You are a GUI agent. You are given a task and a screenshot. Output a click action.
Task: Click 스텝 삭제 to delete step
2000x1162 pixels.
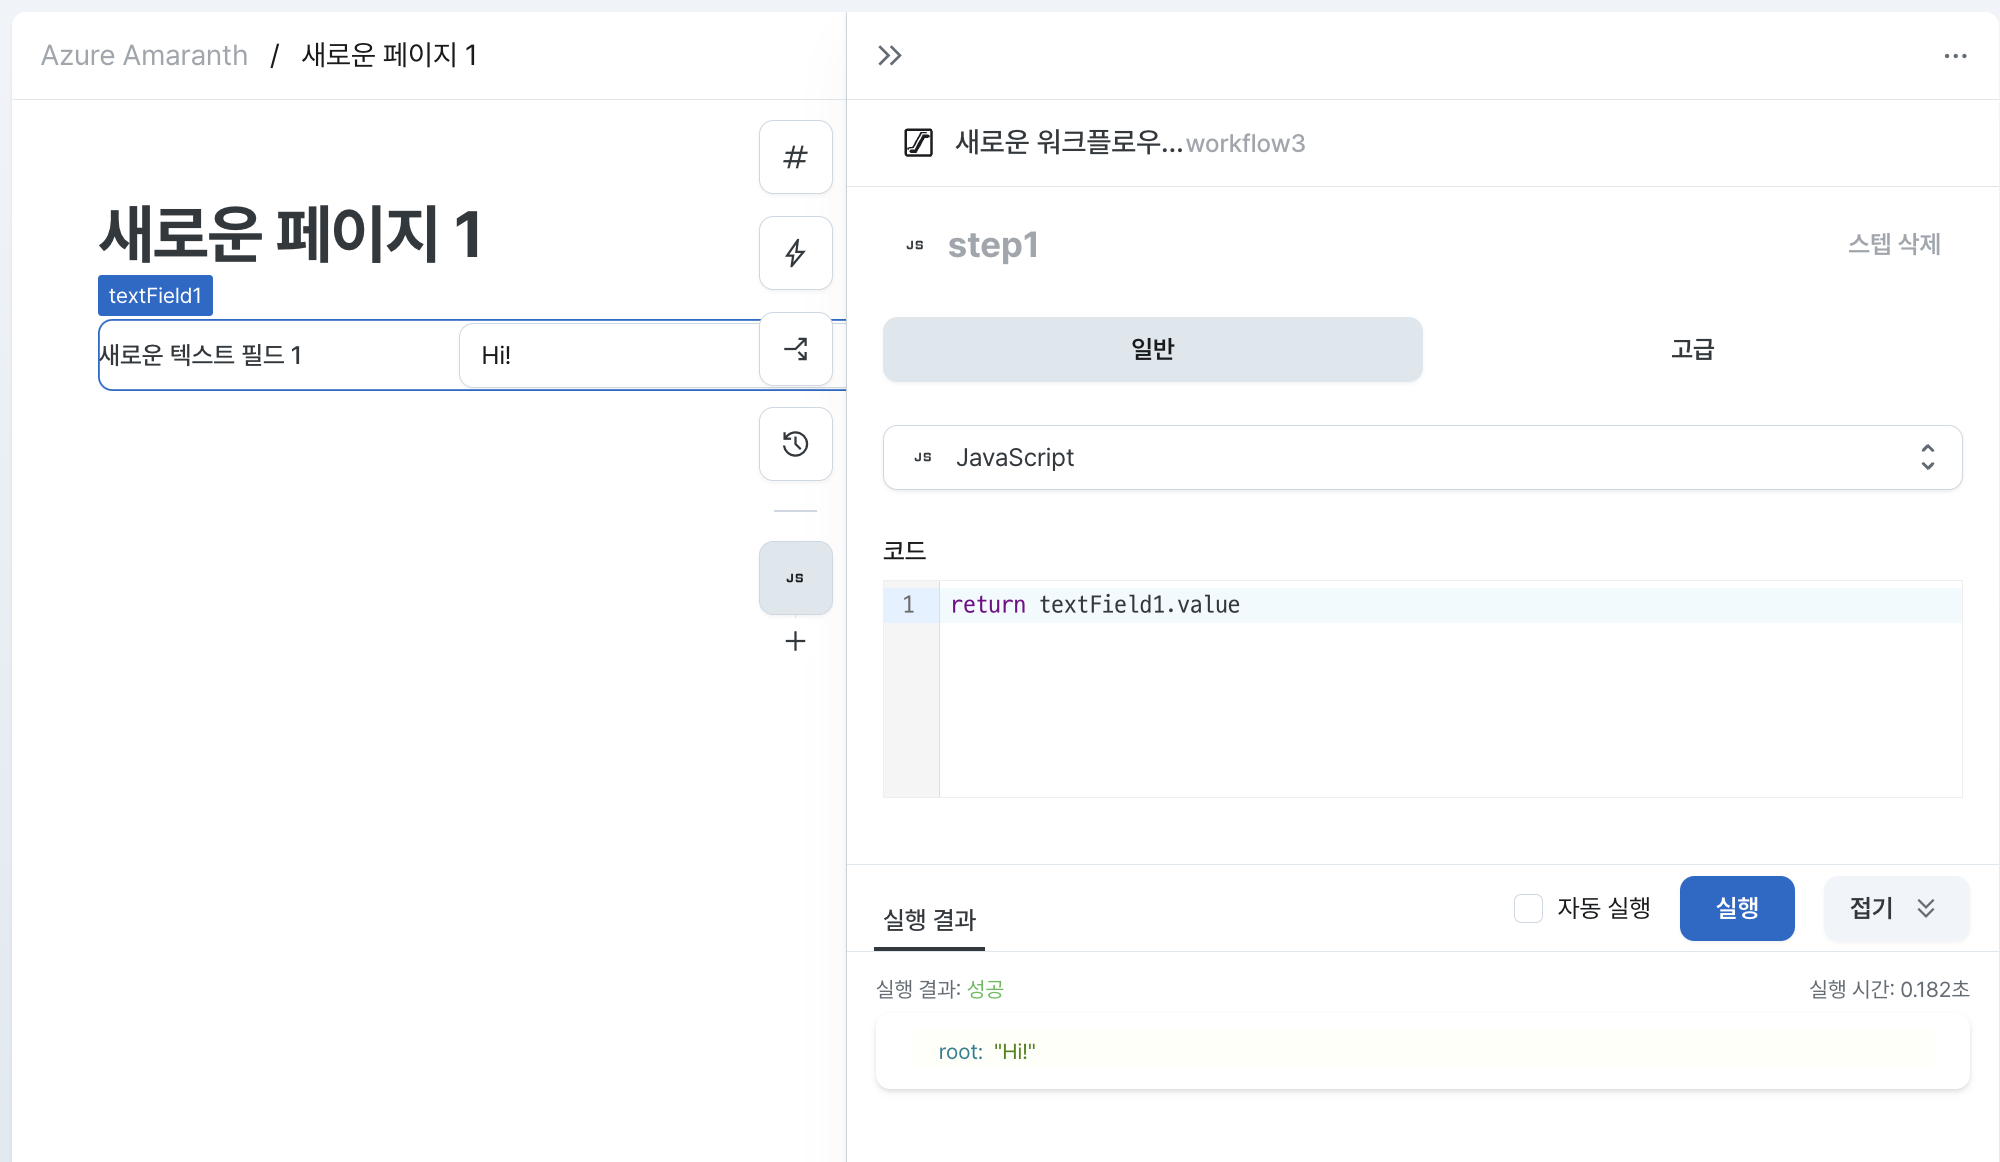(1894, 244)
